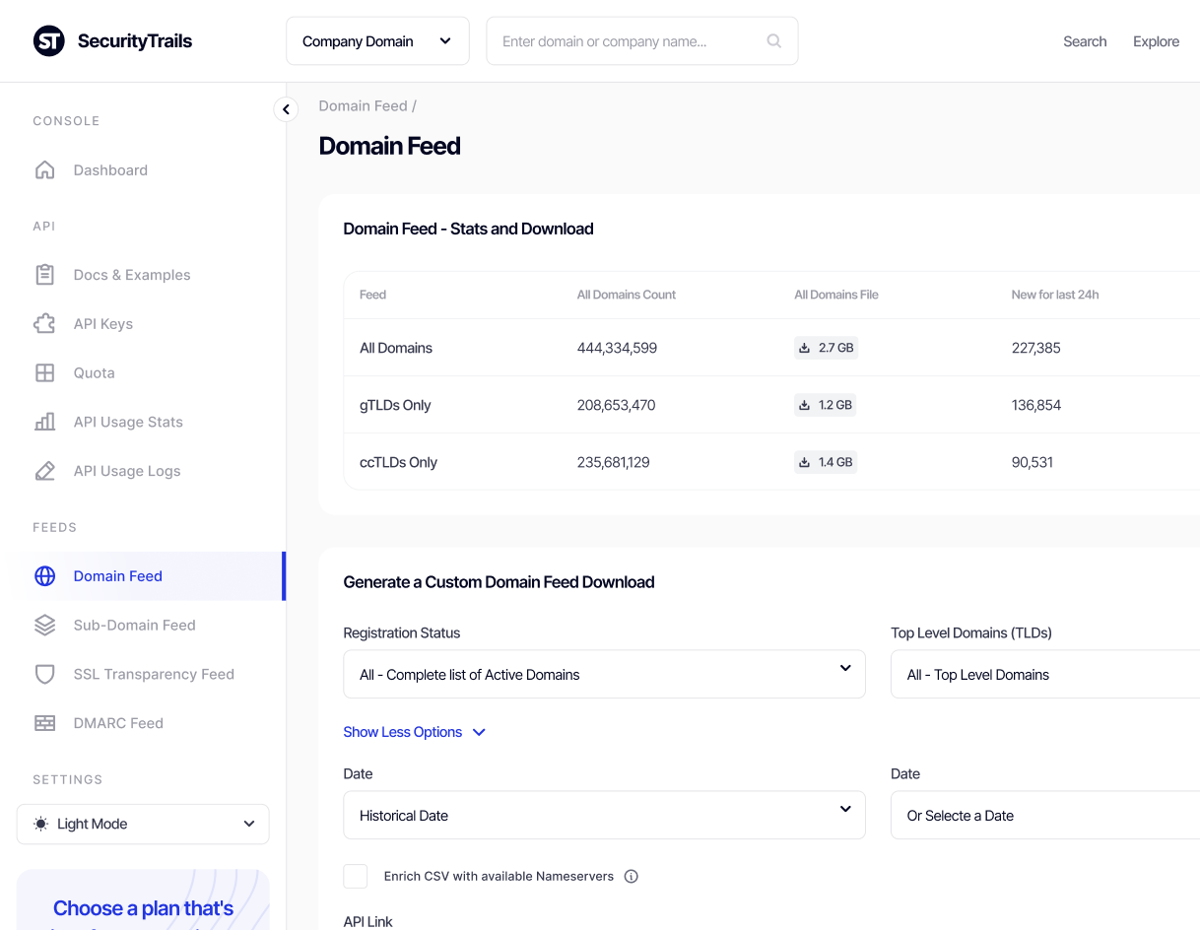
Task: Click the All Domains row label
Action: [x=396, y=348]
